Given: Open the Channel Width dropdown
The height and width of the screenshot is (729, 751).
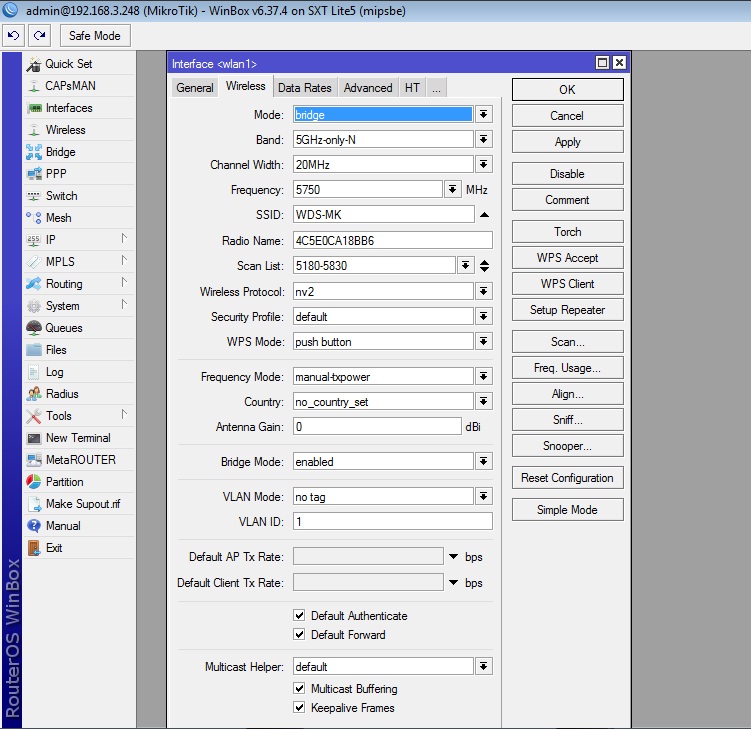Looking at the screenshot, I should click(x=484, y=165).
